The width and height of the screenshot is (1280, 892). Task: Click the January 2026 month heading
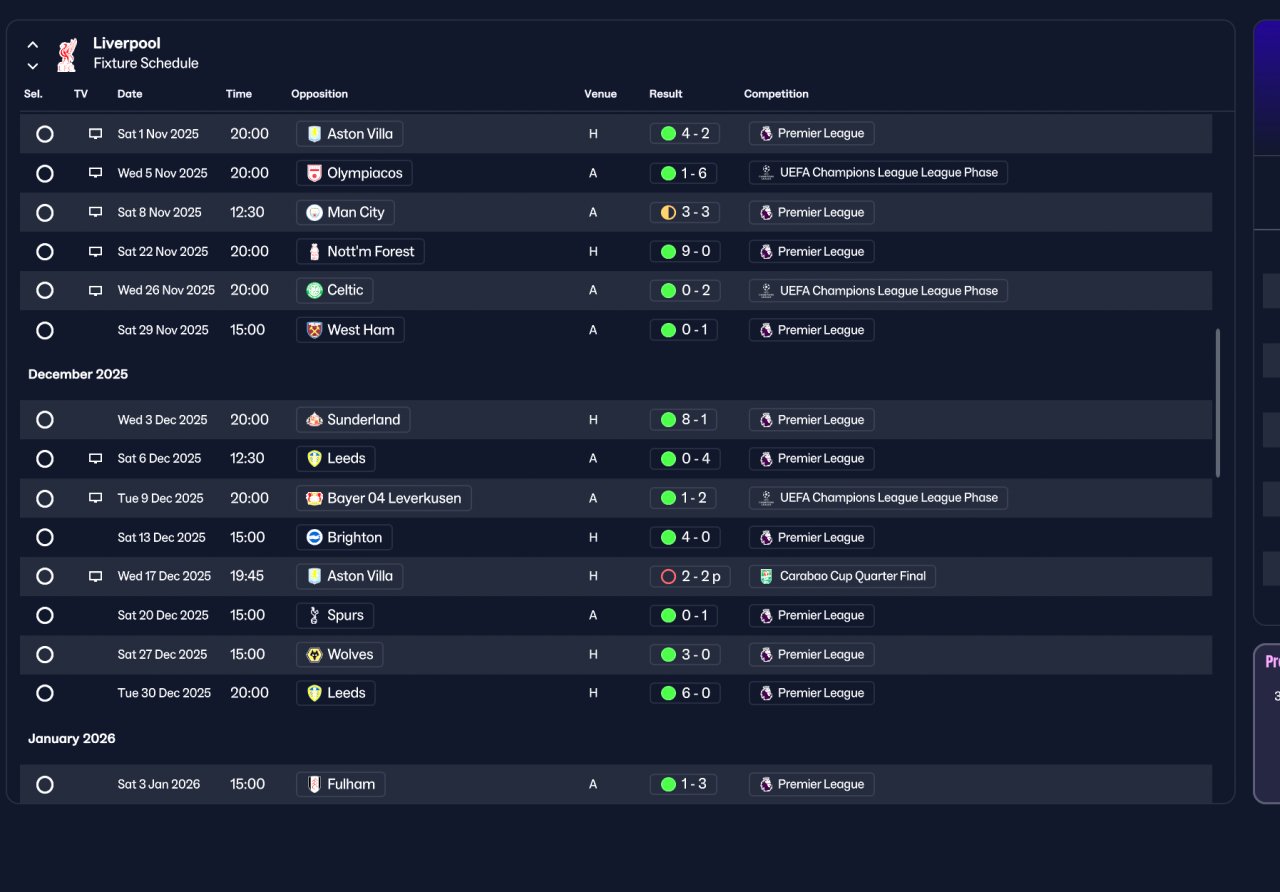tap(72, 739)
